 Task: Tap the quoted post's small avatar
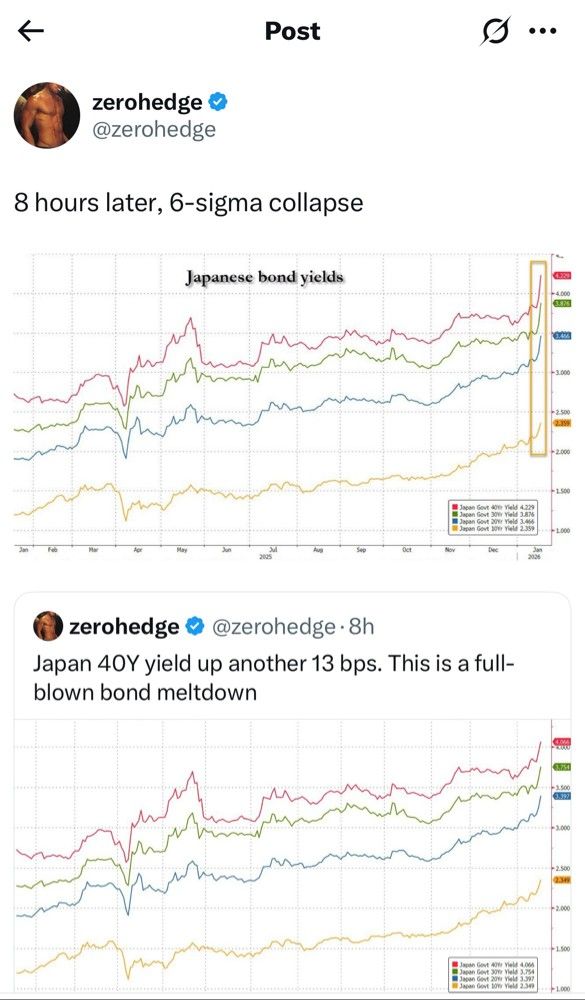click(x=48, y=626)
